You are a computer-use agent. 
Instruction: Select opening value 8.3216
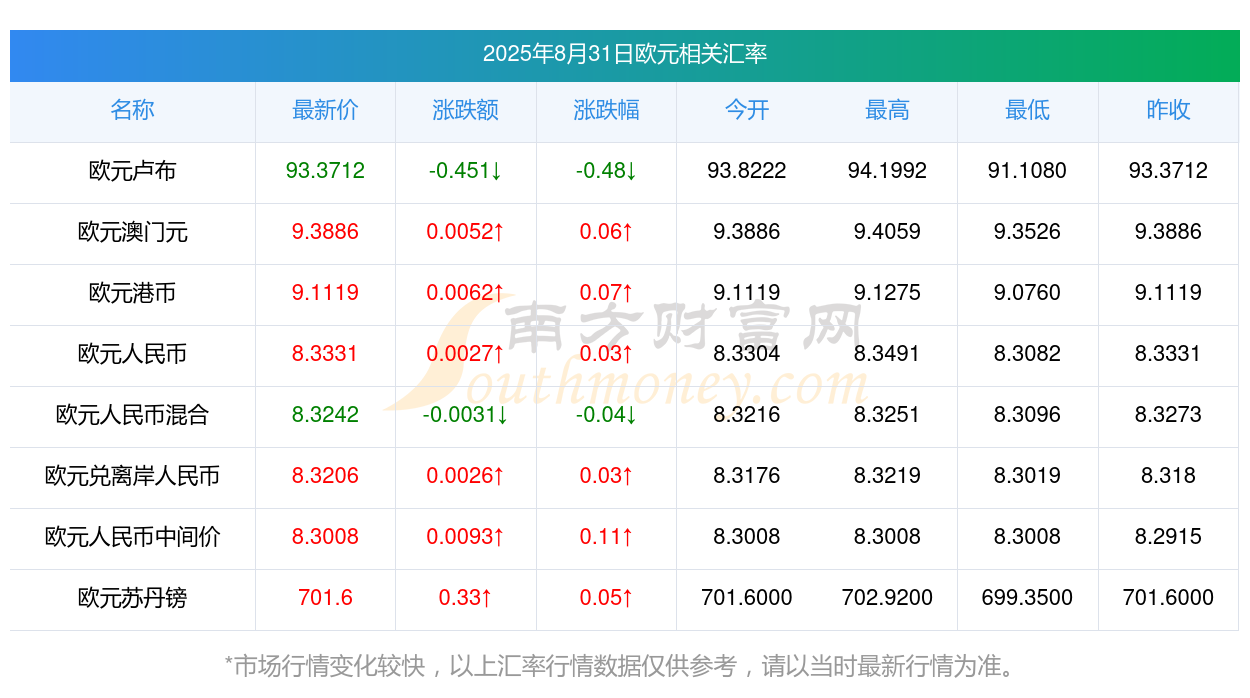747,415
